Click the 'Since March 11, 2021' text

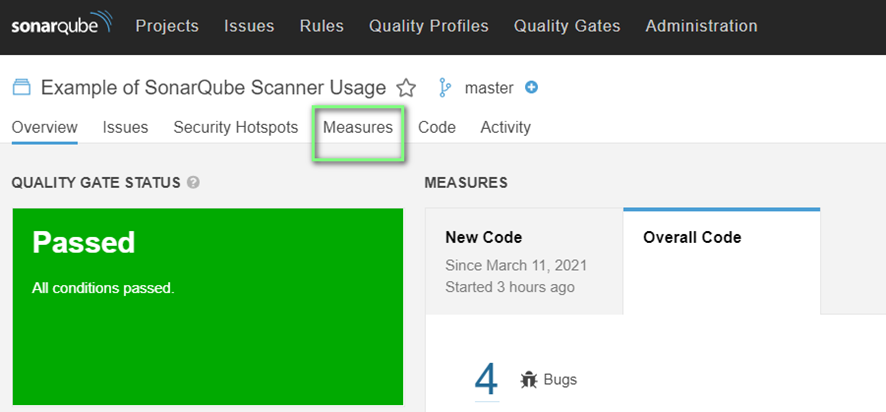[516, 265]
